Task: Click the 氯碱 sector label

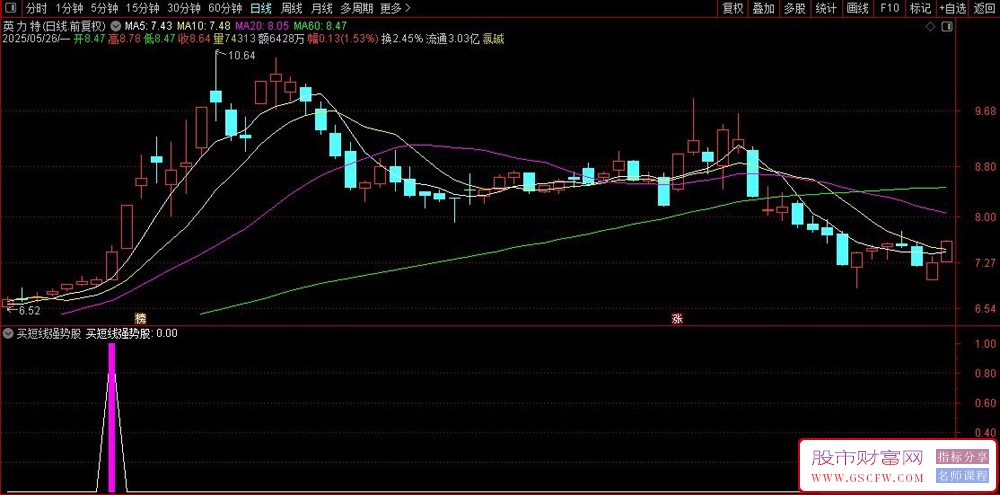Action: [x=493, y=39]
